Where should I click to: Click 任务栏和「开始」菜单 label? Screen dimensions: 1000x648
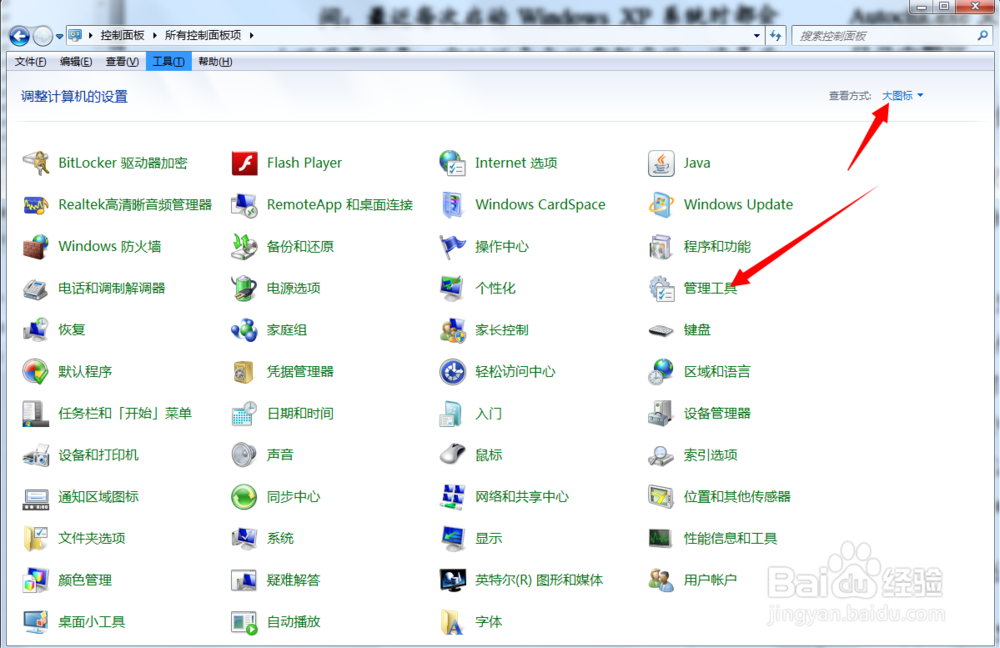point(125,413)
